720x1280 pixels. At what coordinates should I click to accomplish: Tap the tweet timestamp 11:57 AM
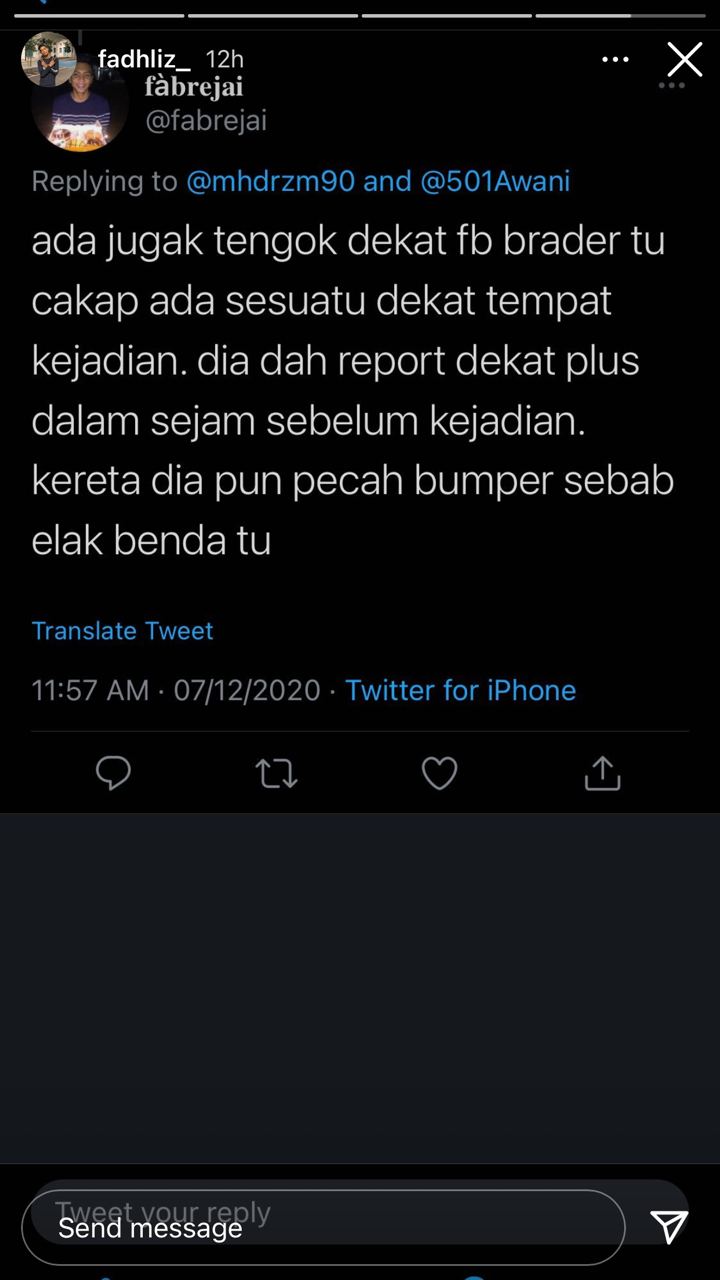coord(90,690)
